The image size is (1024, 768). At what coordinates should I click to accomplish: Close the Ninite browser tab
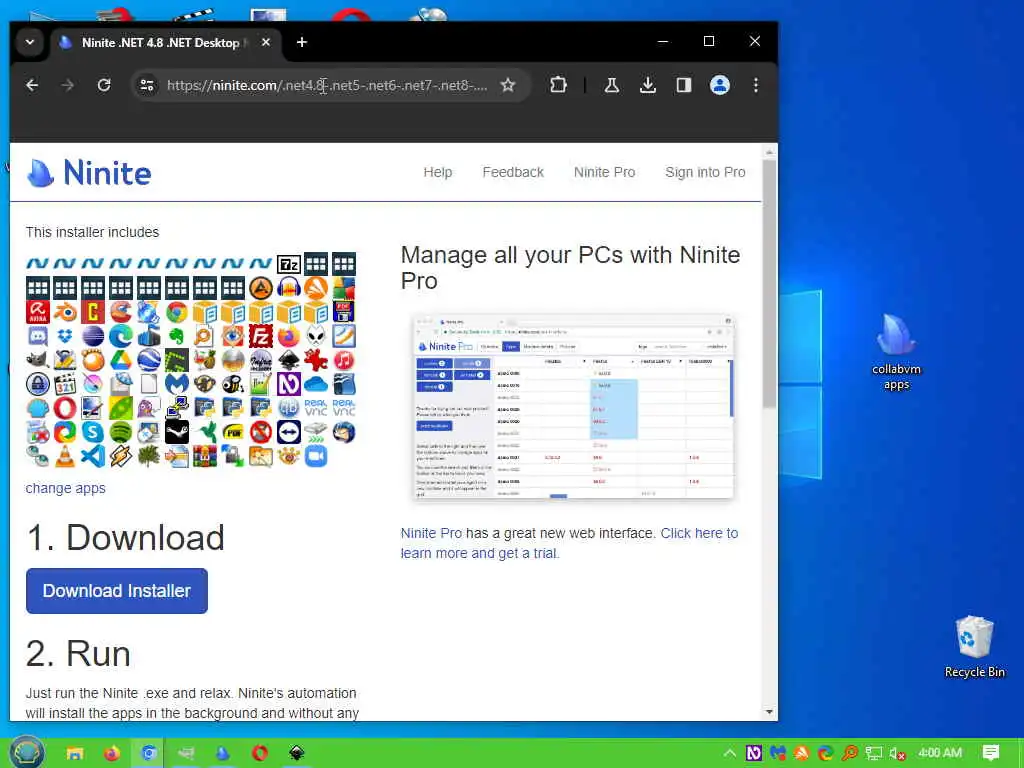click(x=266, y=42)
